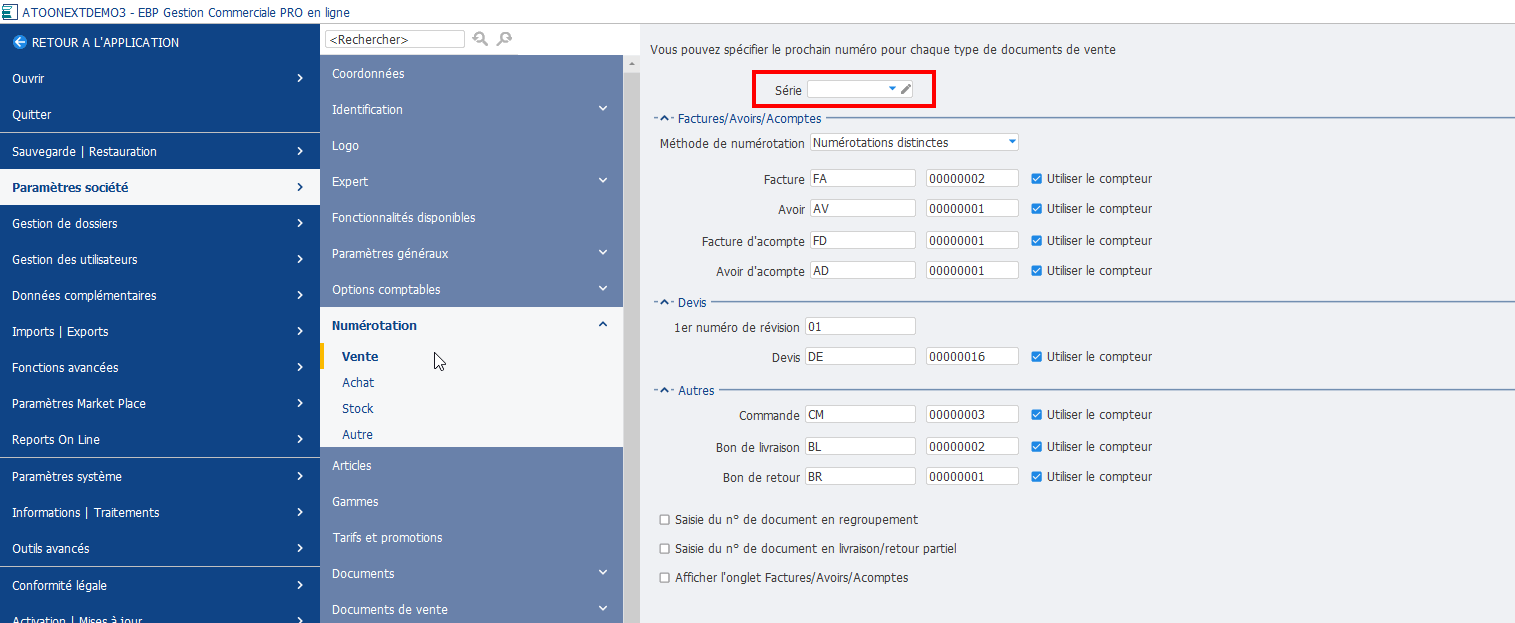This screenshot has height=623, width=1515.
Task: Collapse the Devis section arrow
Action: pyautogui.click(x=665, y=302)
